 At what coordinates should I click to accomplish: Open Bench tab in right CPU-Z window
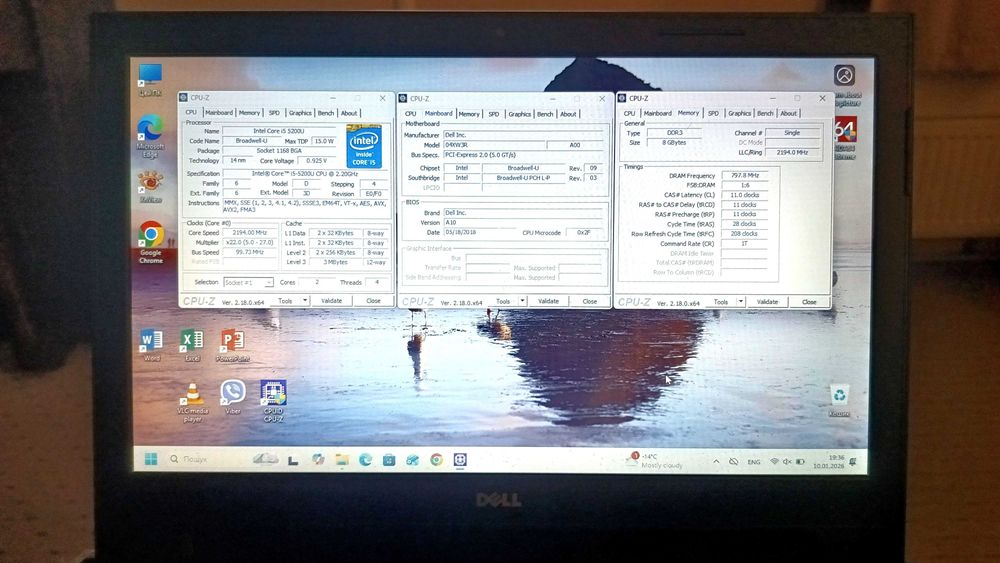[x=765, y=113]
